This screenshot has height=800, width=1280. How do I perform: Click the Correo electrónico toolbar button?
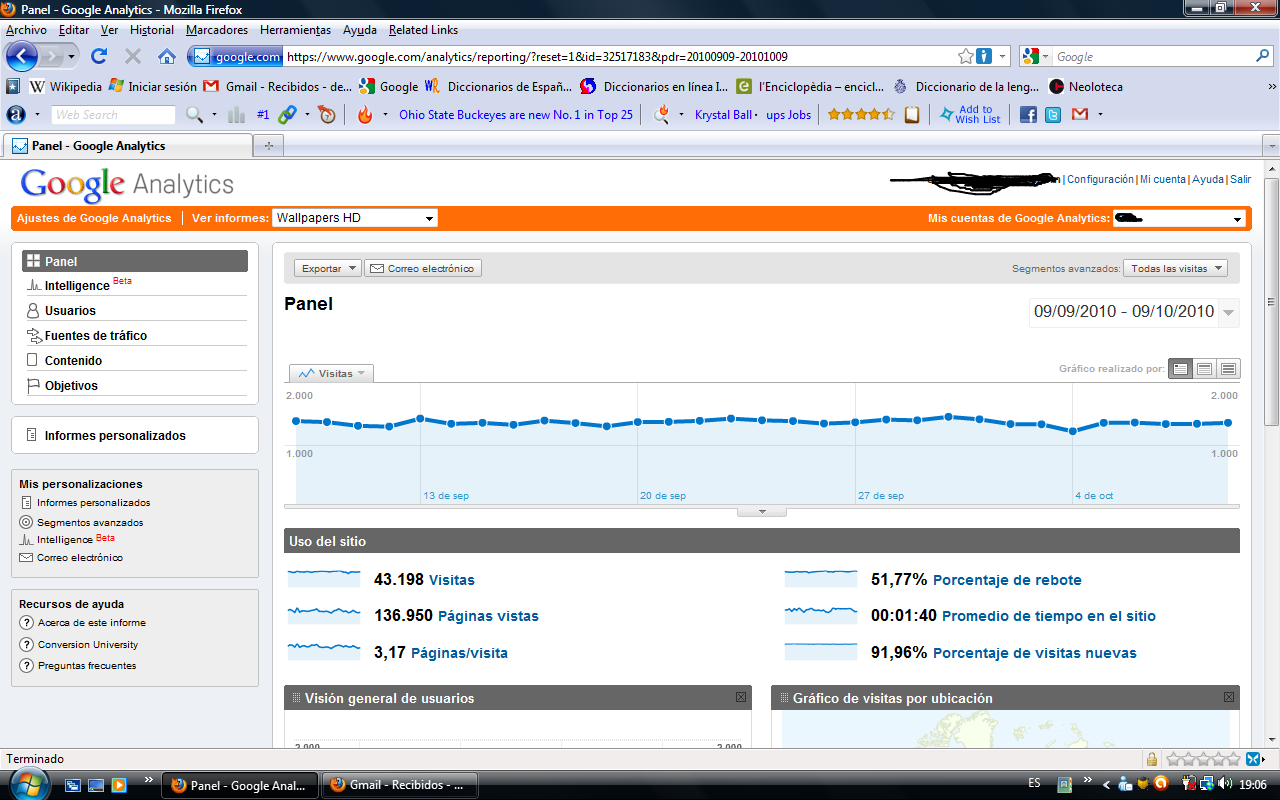[x=423, y=268]
